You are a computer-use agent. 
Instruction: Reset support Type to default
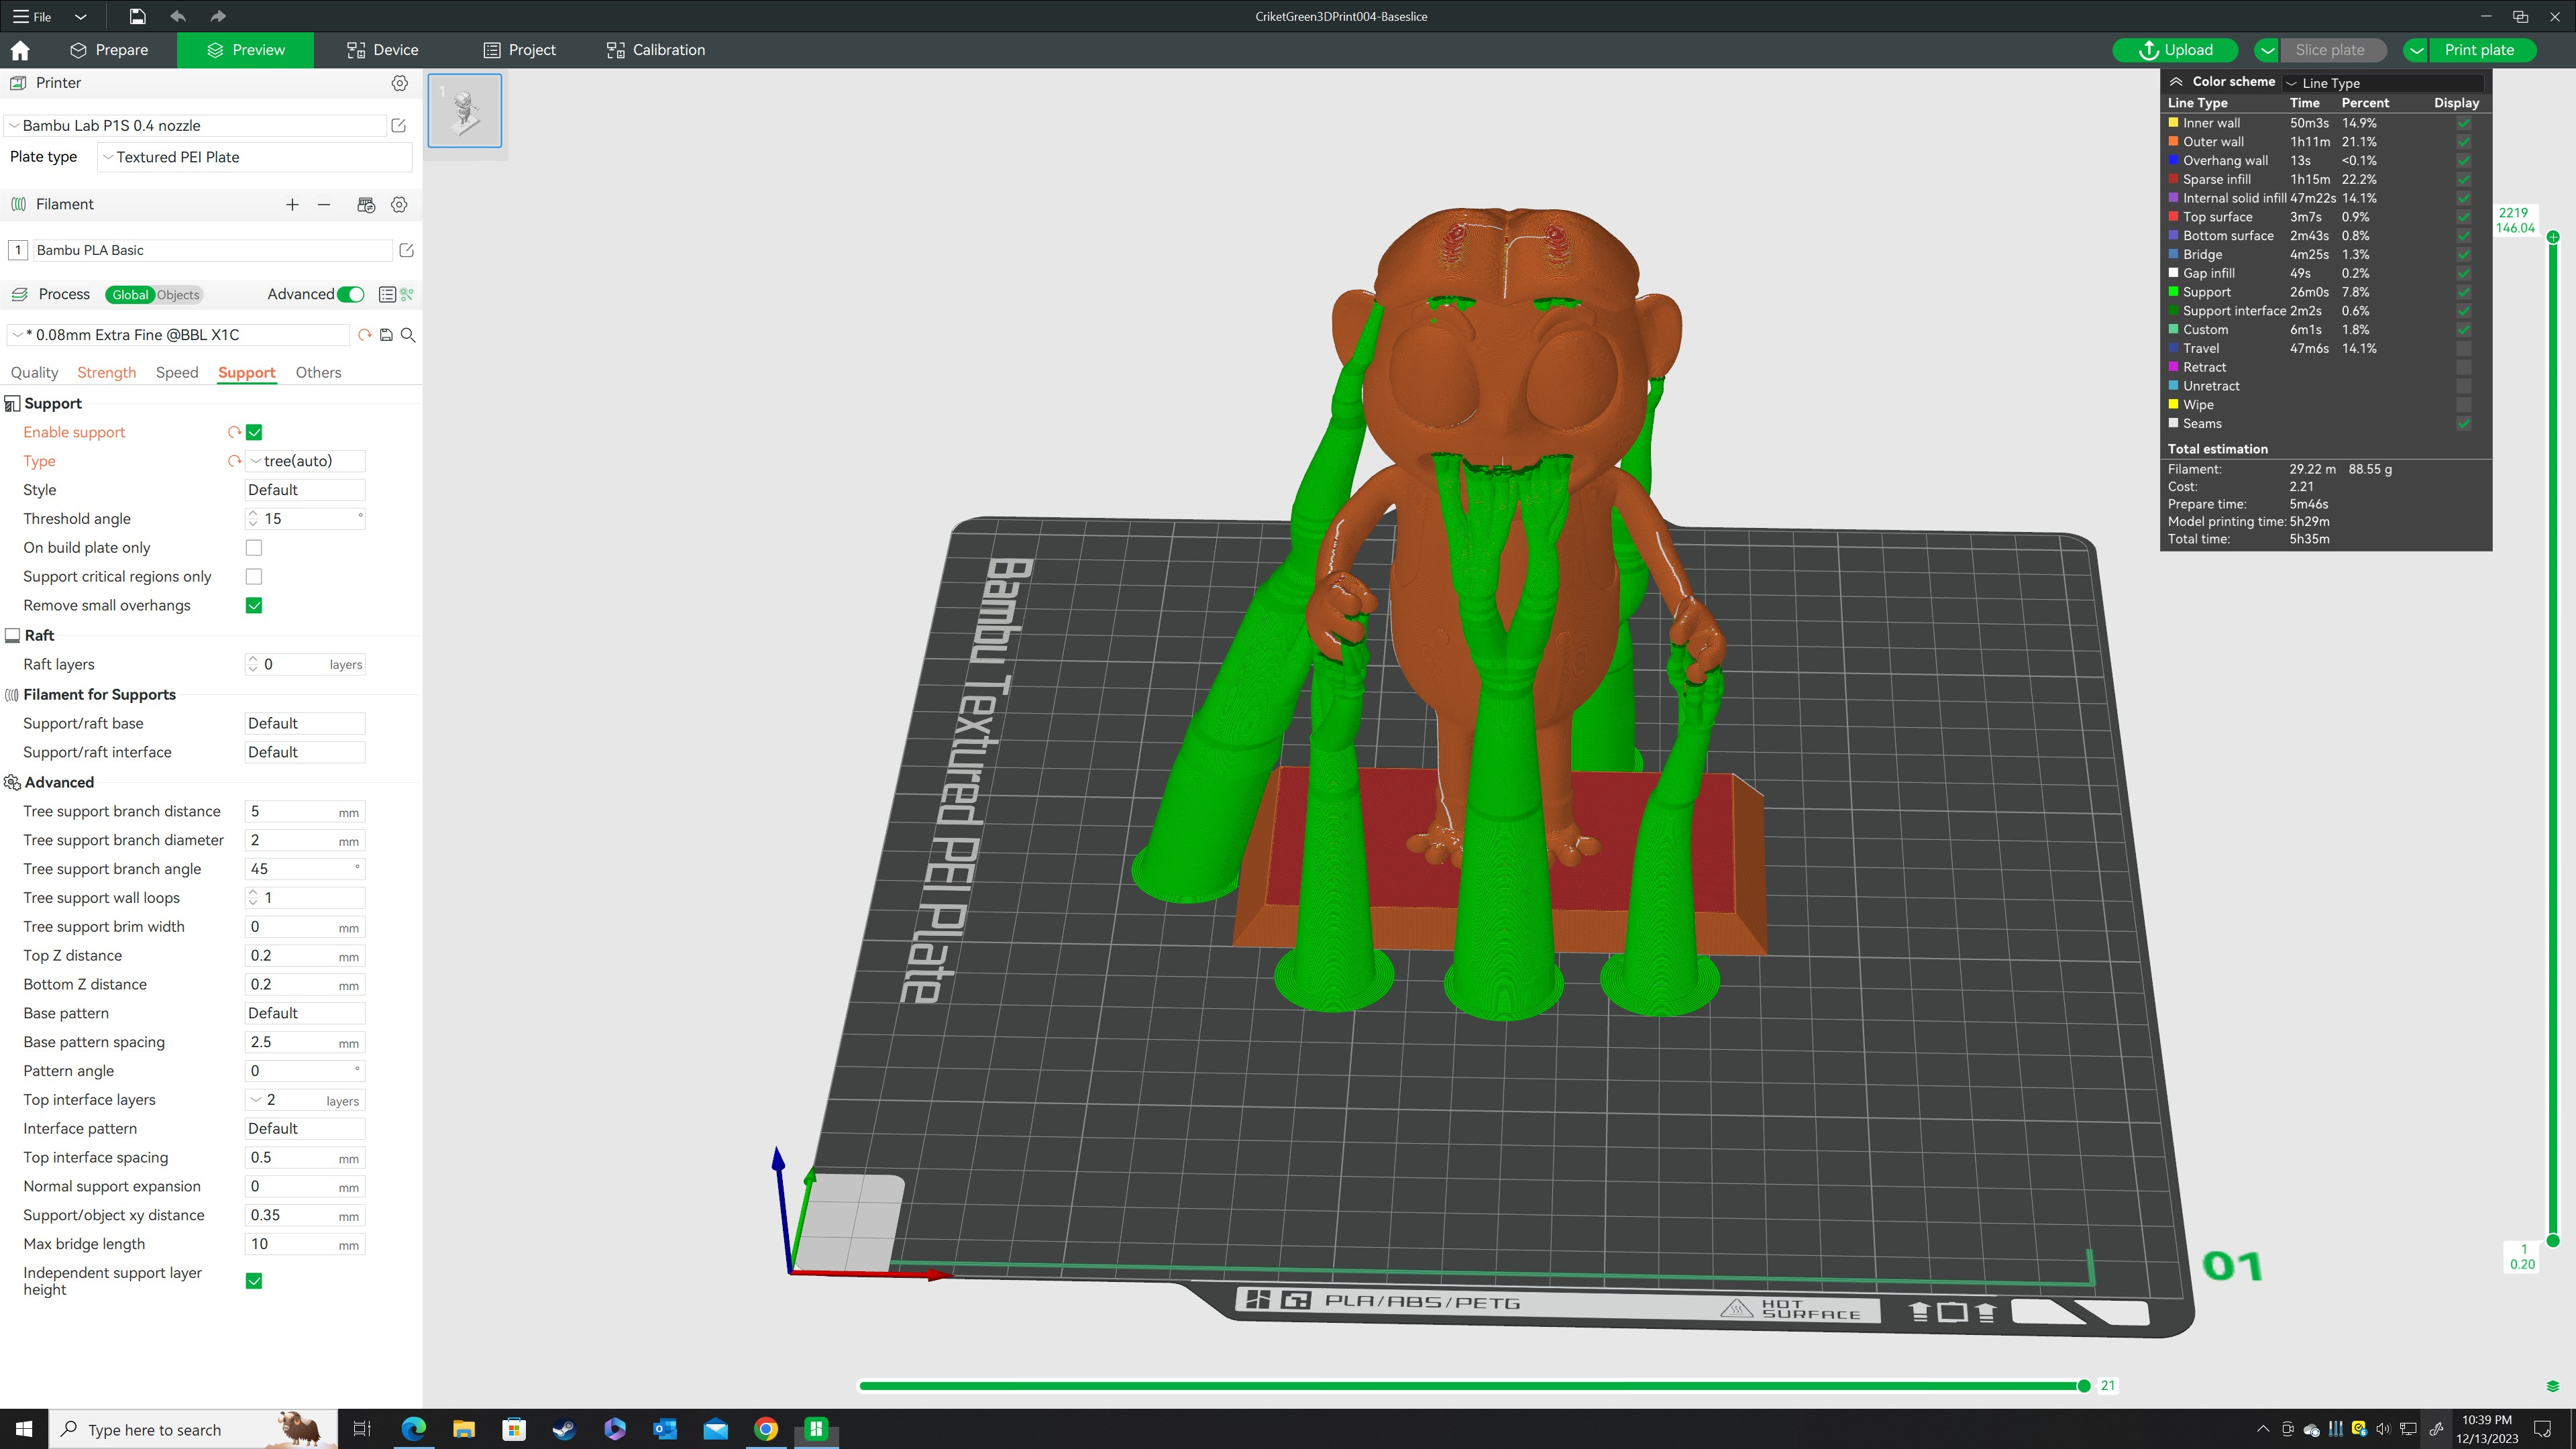point(234,461)
